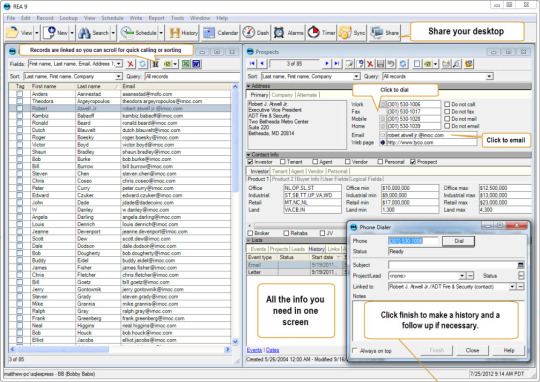Uncheck the Prospect checkbox
Image resolution: width=540 pixels, height=382 pixels.
point(413,162)
